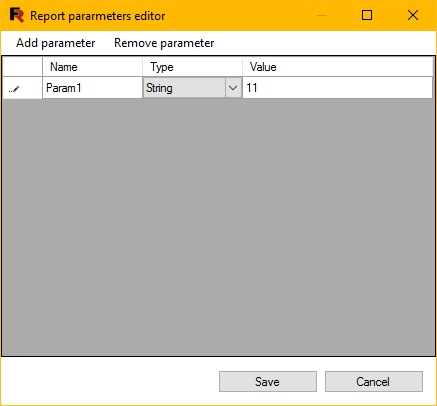Sort by the Name column header
Viewport: 437px width, 406px height.
(92, 67)
